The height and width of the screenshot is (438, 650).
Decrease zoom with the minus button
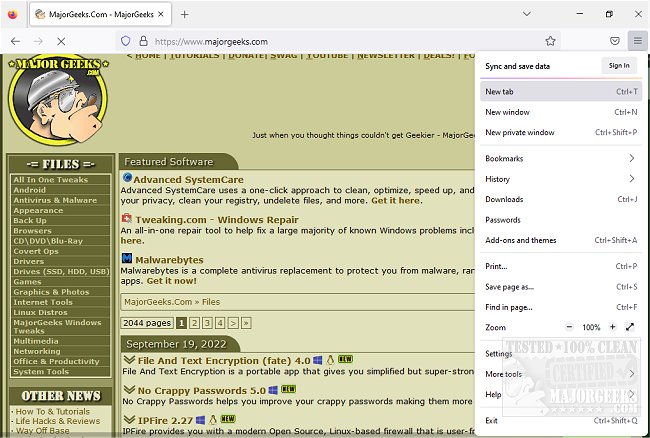pyautogui.click(x=569, y=327)
